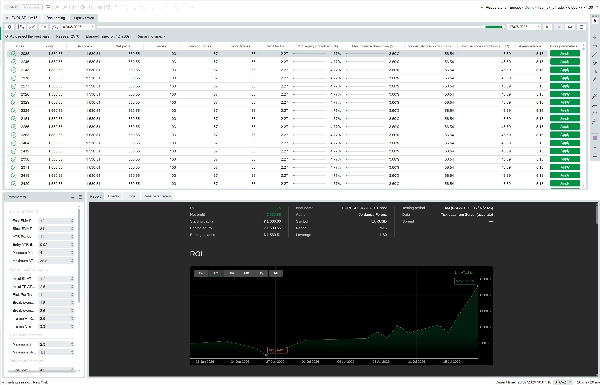Select the third (active) top tab
The height and width of the screenshot is (385, 600).
(84, 18)
